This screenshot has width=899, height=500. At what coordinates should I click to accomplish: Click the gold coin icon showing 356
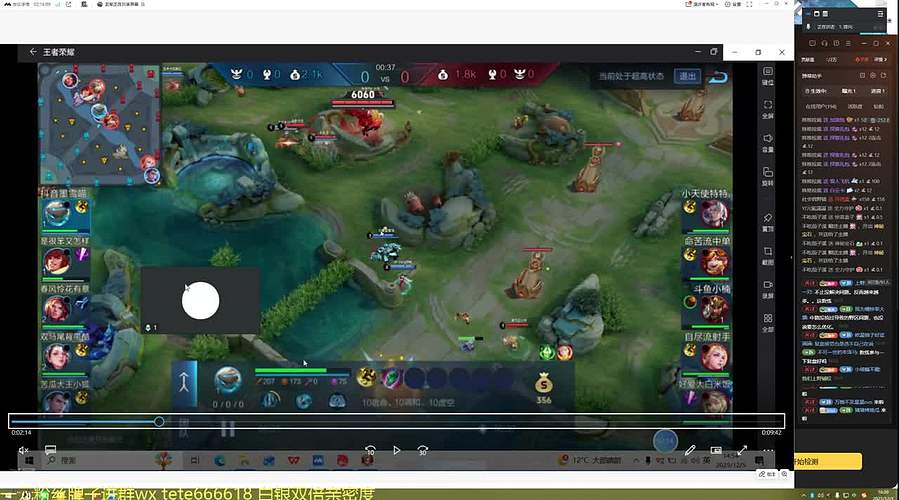pyautogui.click(x=544, y=384)
